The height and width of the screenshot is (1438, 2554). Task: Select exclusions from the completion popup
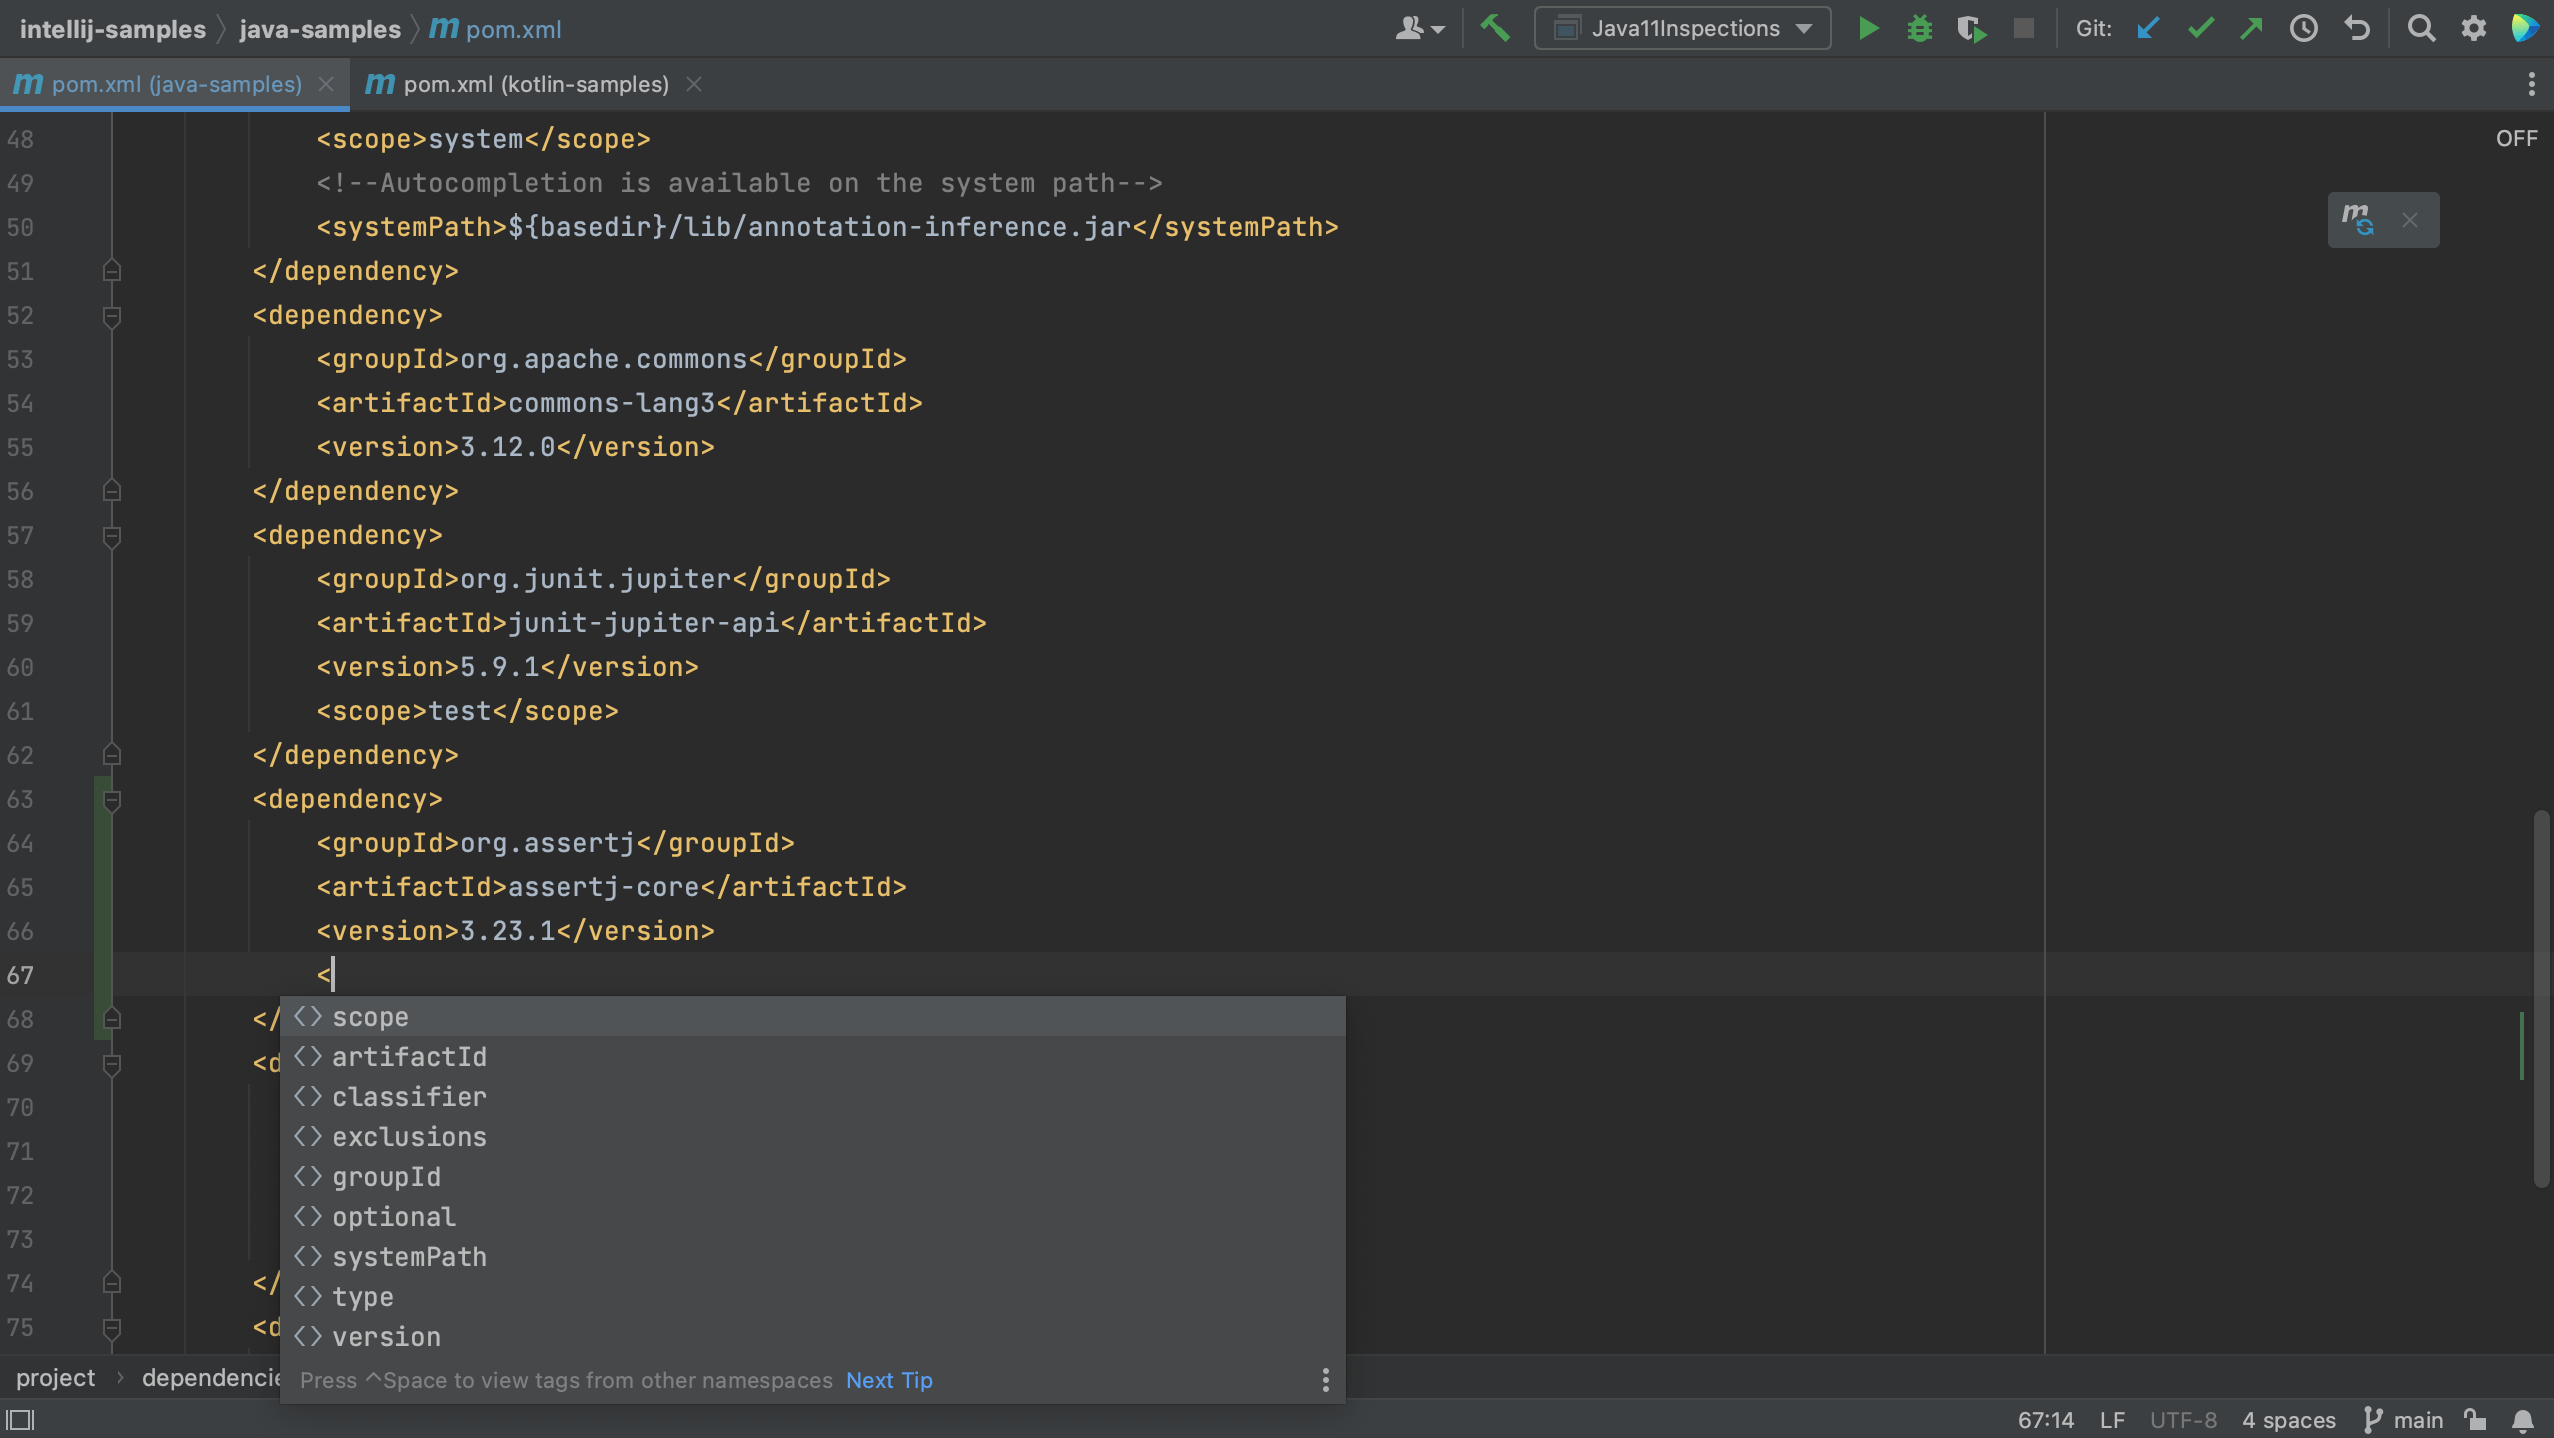pyautogui.click(x=409, y=1136)
